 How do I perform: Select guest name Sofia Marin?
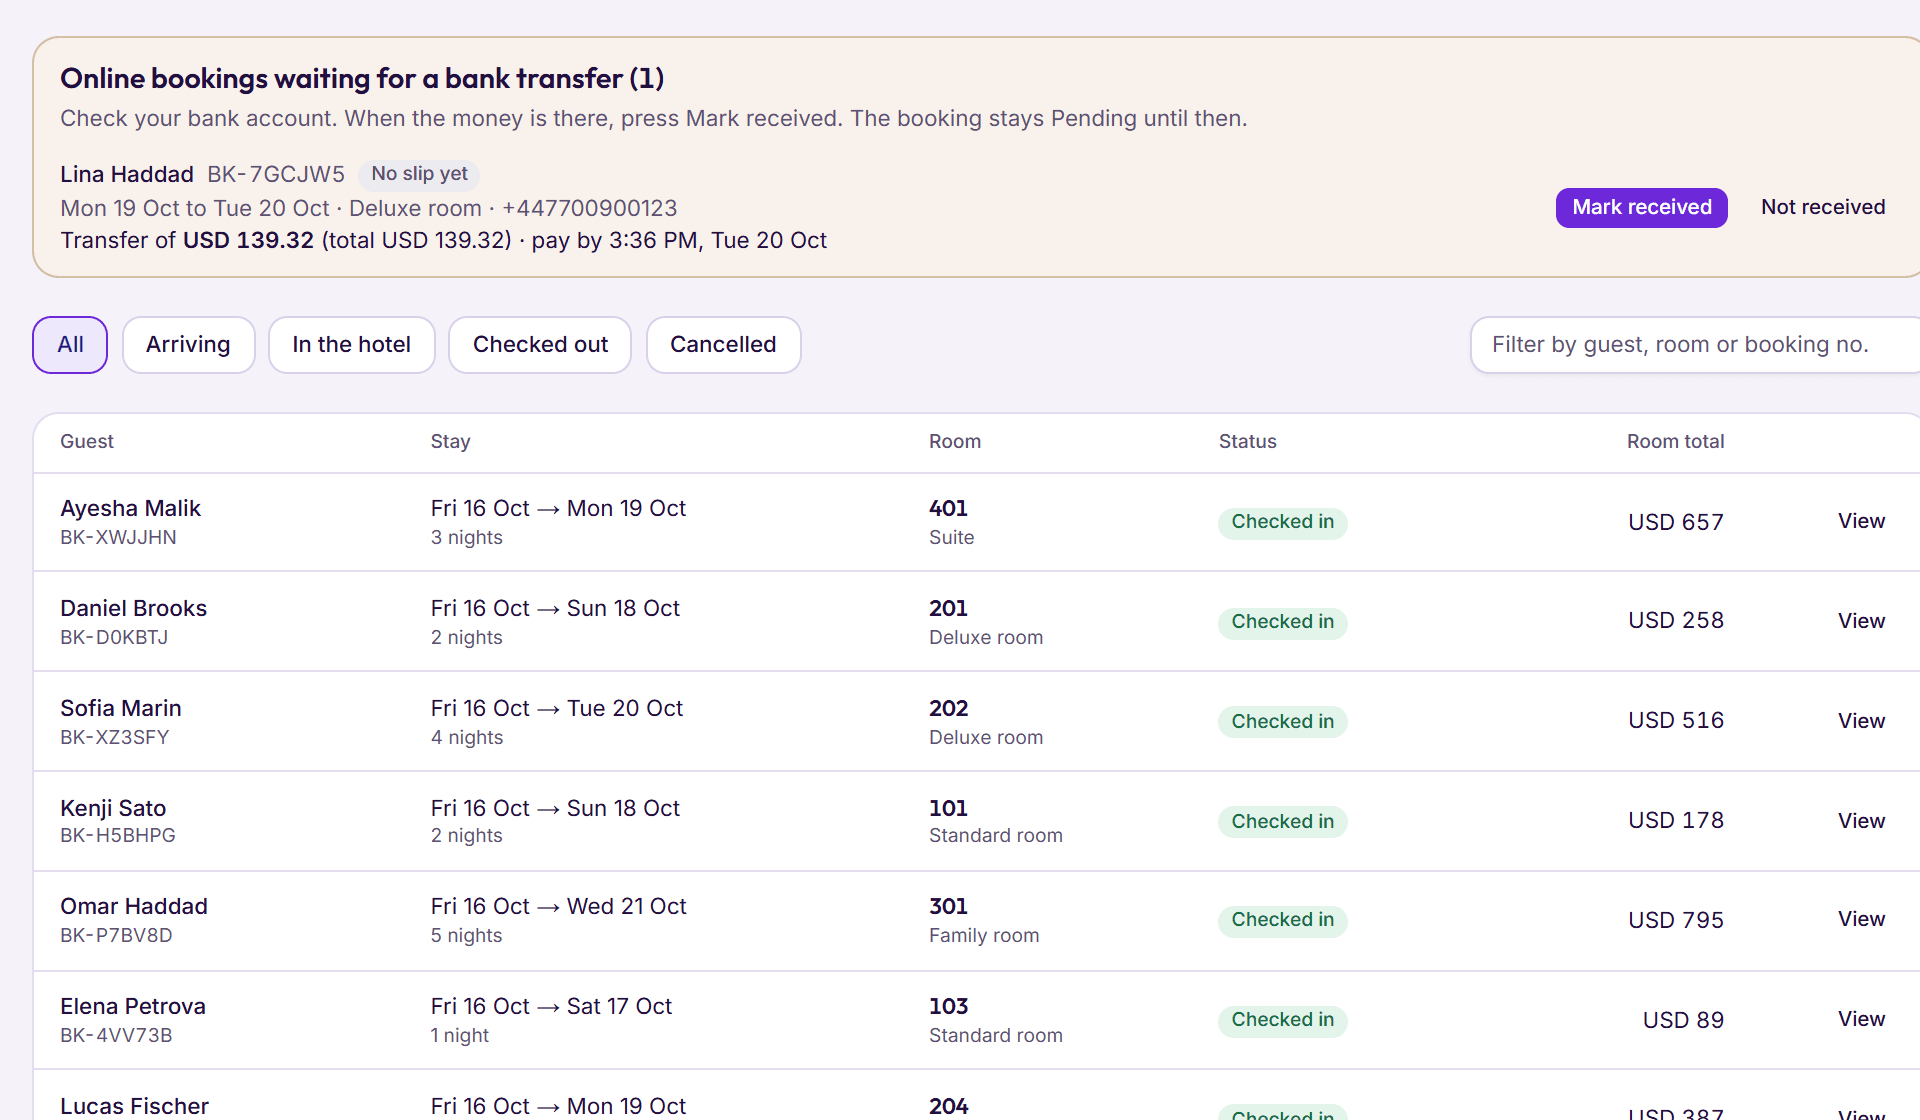tap(121, 708)
